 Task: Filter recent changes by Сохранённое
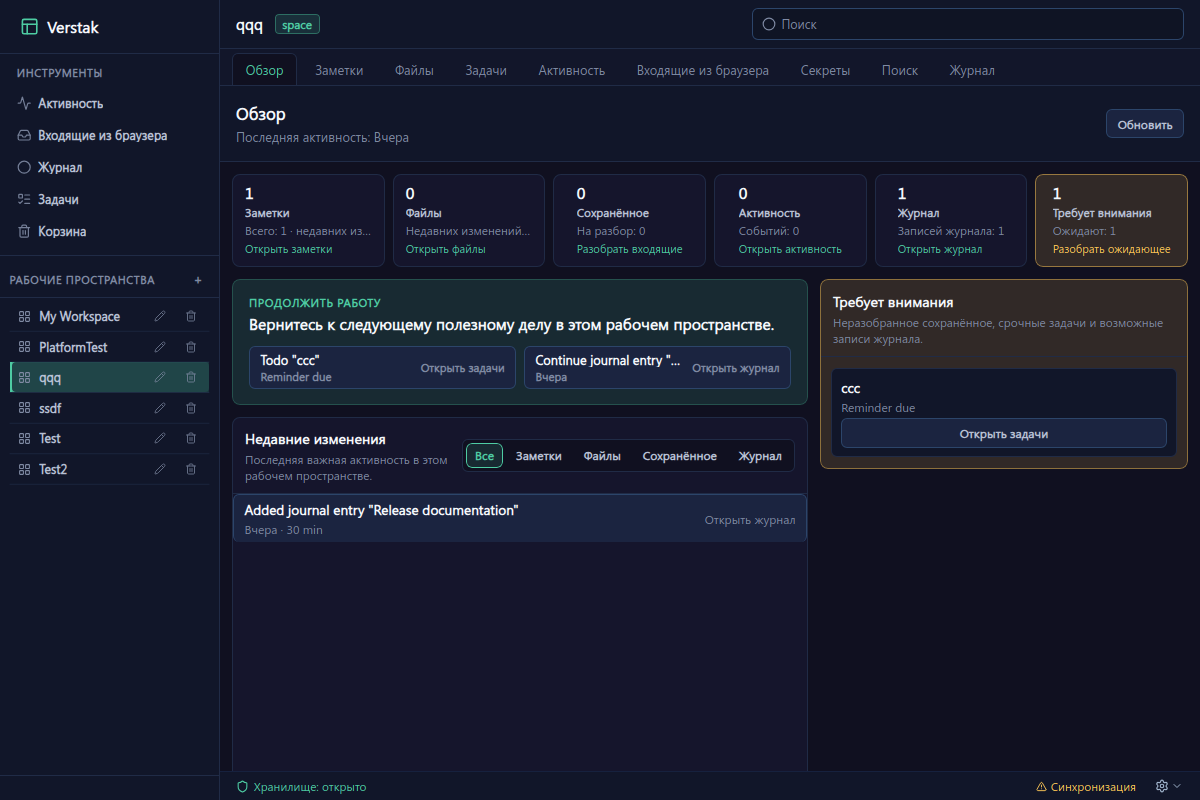click(x=680, y=456)
